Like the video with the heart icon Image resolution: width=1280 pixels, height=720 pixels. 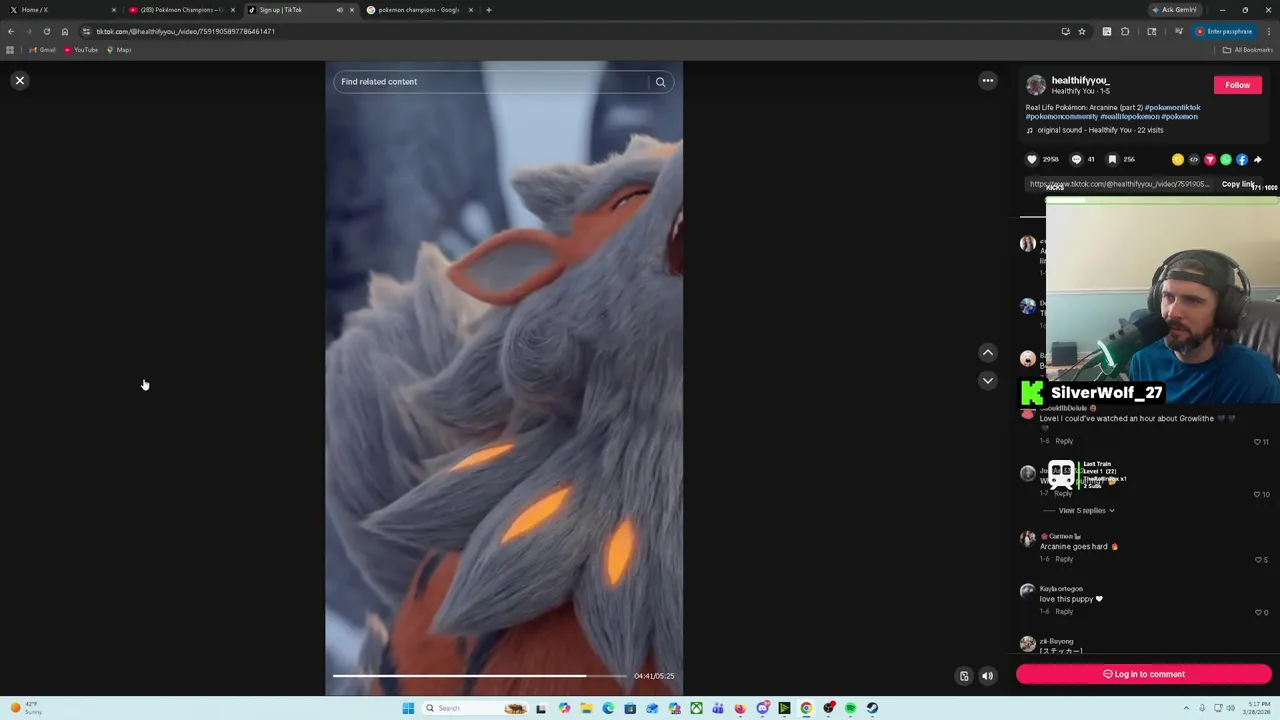[1032, 159]
